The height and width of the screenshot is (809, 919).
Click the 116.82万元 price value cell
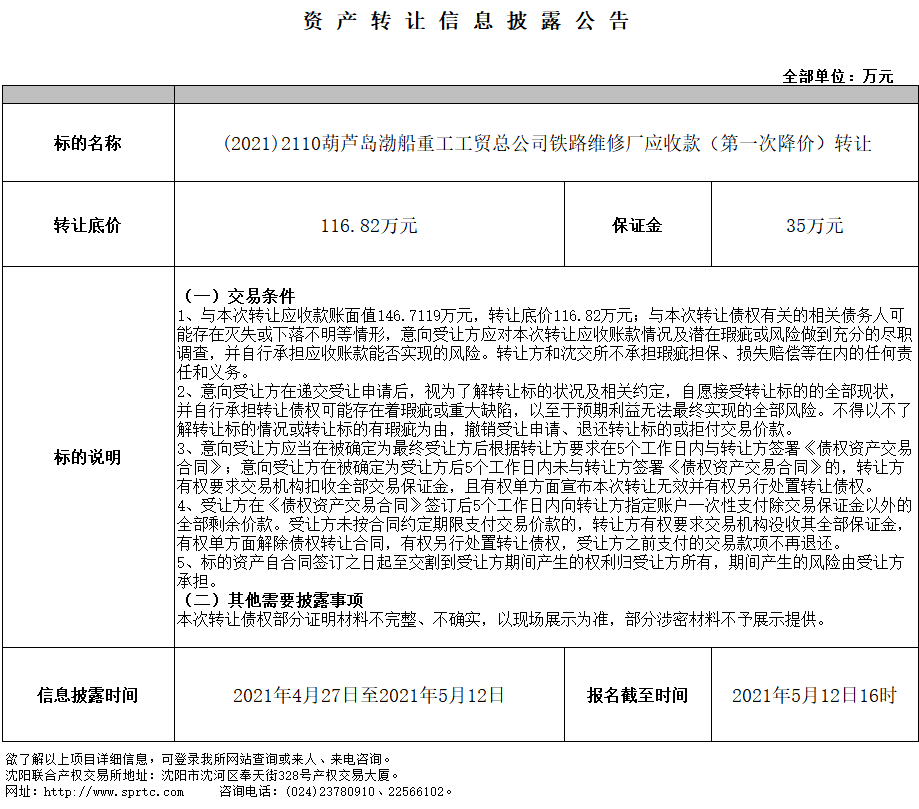(369, 225)
